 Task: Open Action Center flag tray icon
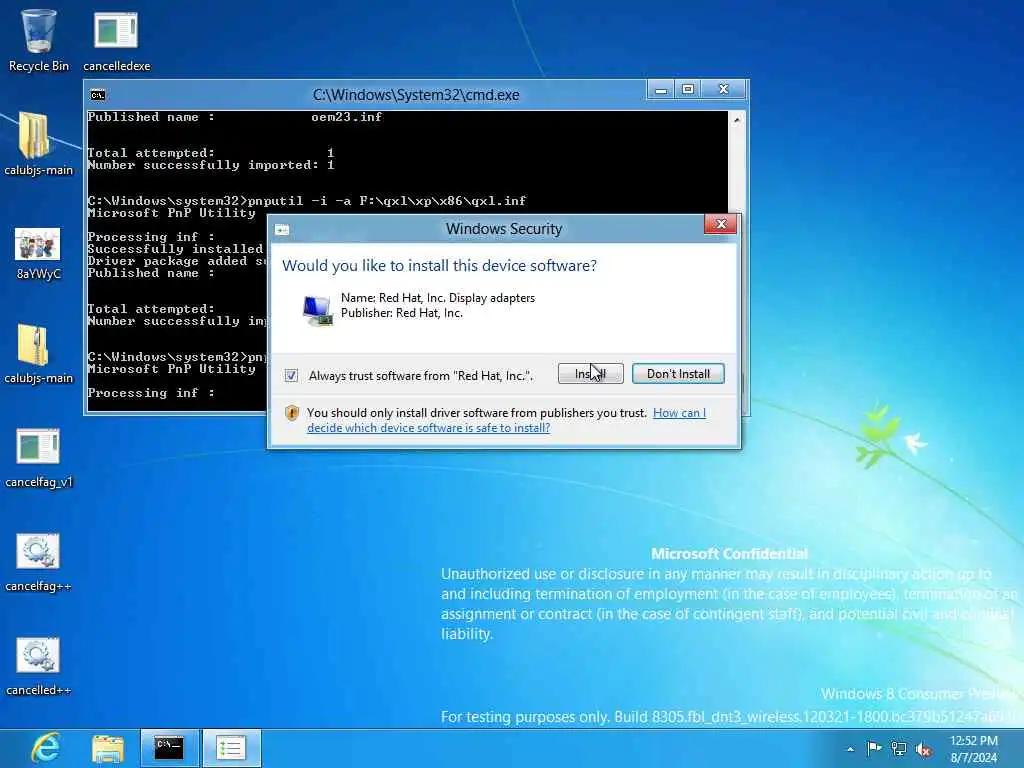click(874, 749)
